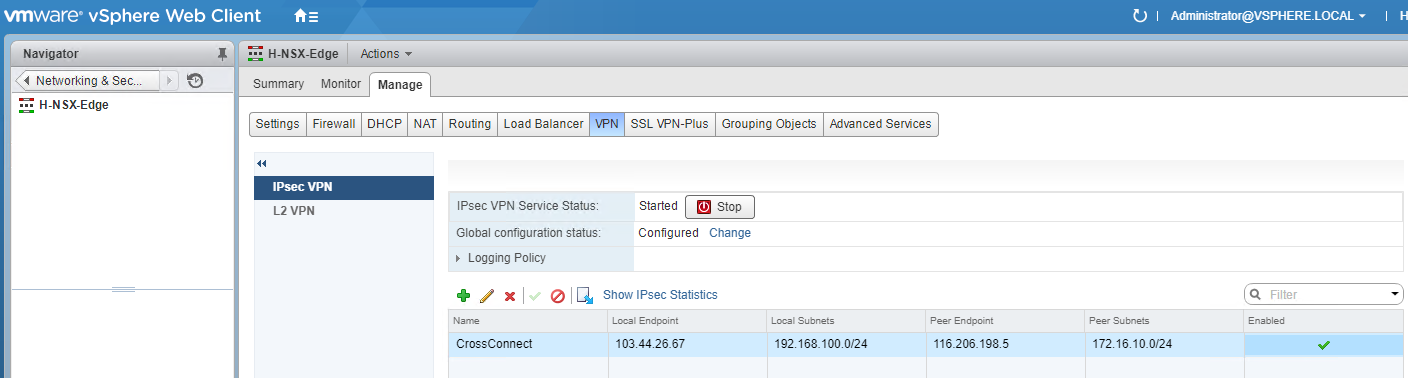The width and height of the screenshot is (1408, 378).
Task: Open the Advanced Services sub-tab
Action: [880, 124]
